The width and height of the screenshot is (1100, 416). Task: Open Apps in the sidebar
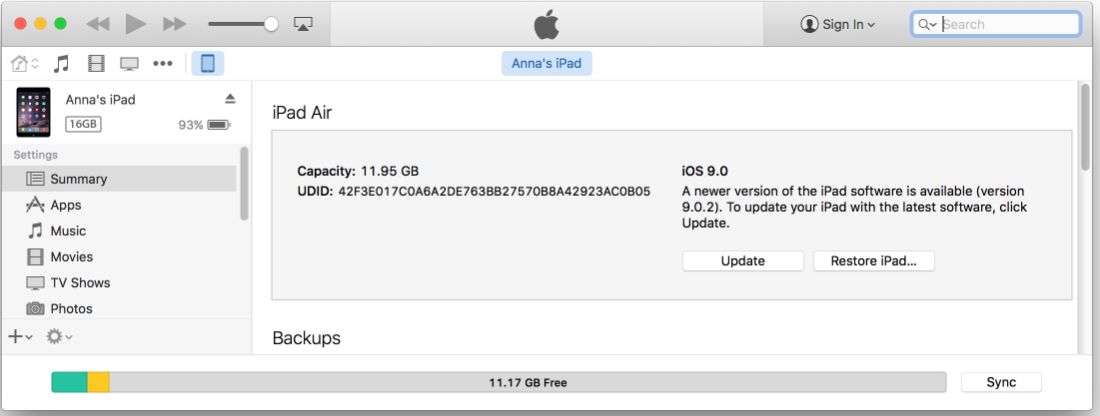119,205
